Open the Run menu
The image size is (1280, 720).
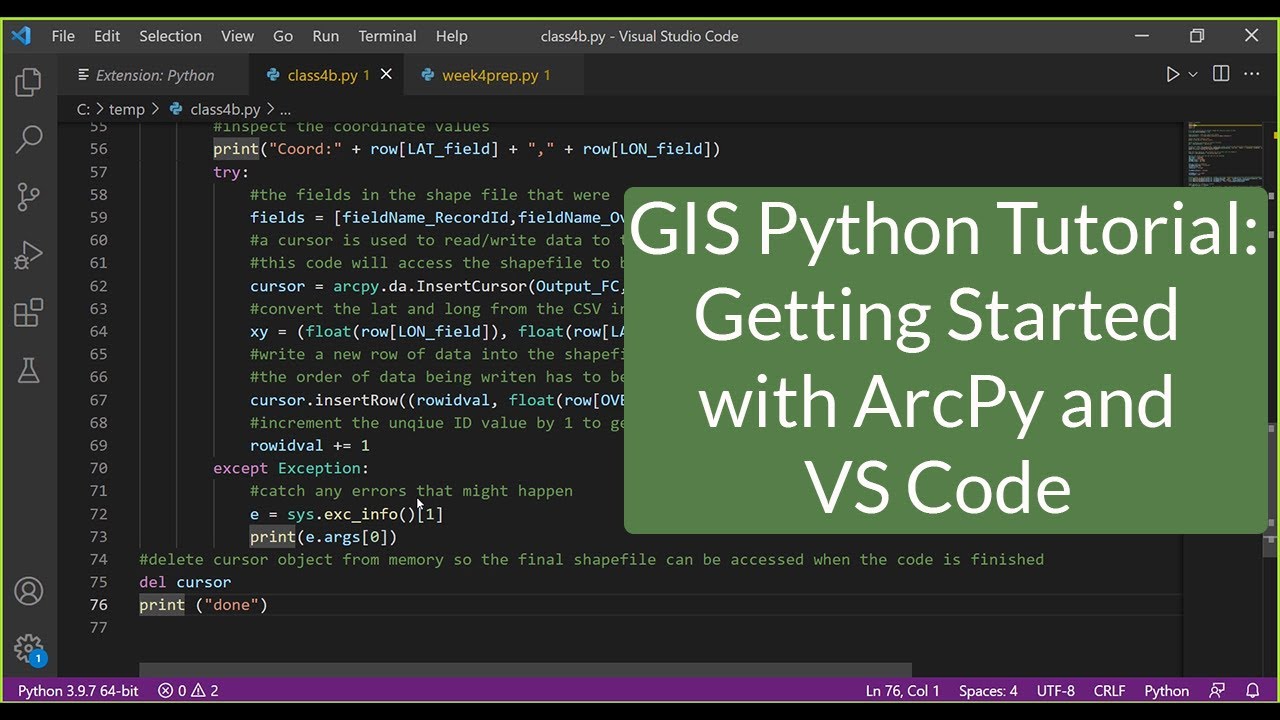(x=326, y=36)
